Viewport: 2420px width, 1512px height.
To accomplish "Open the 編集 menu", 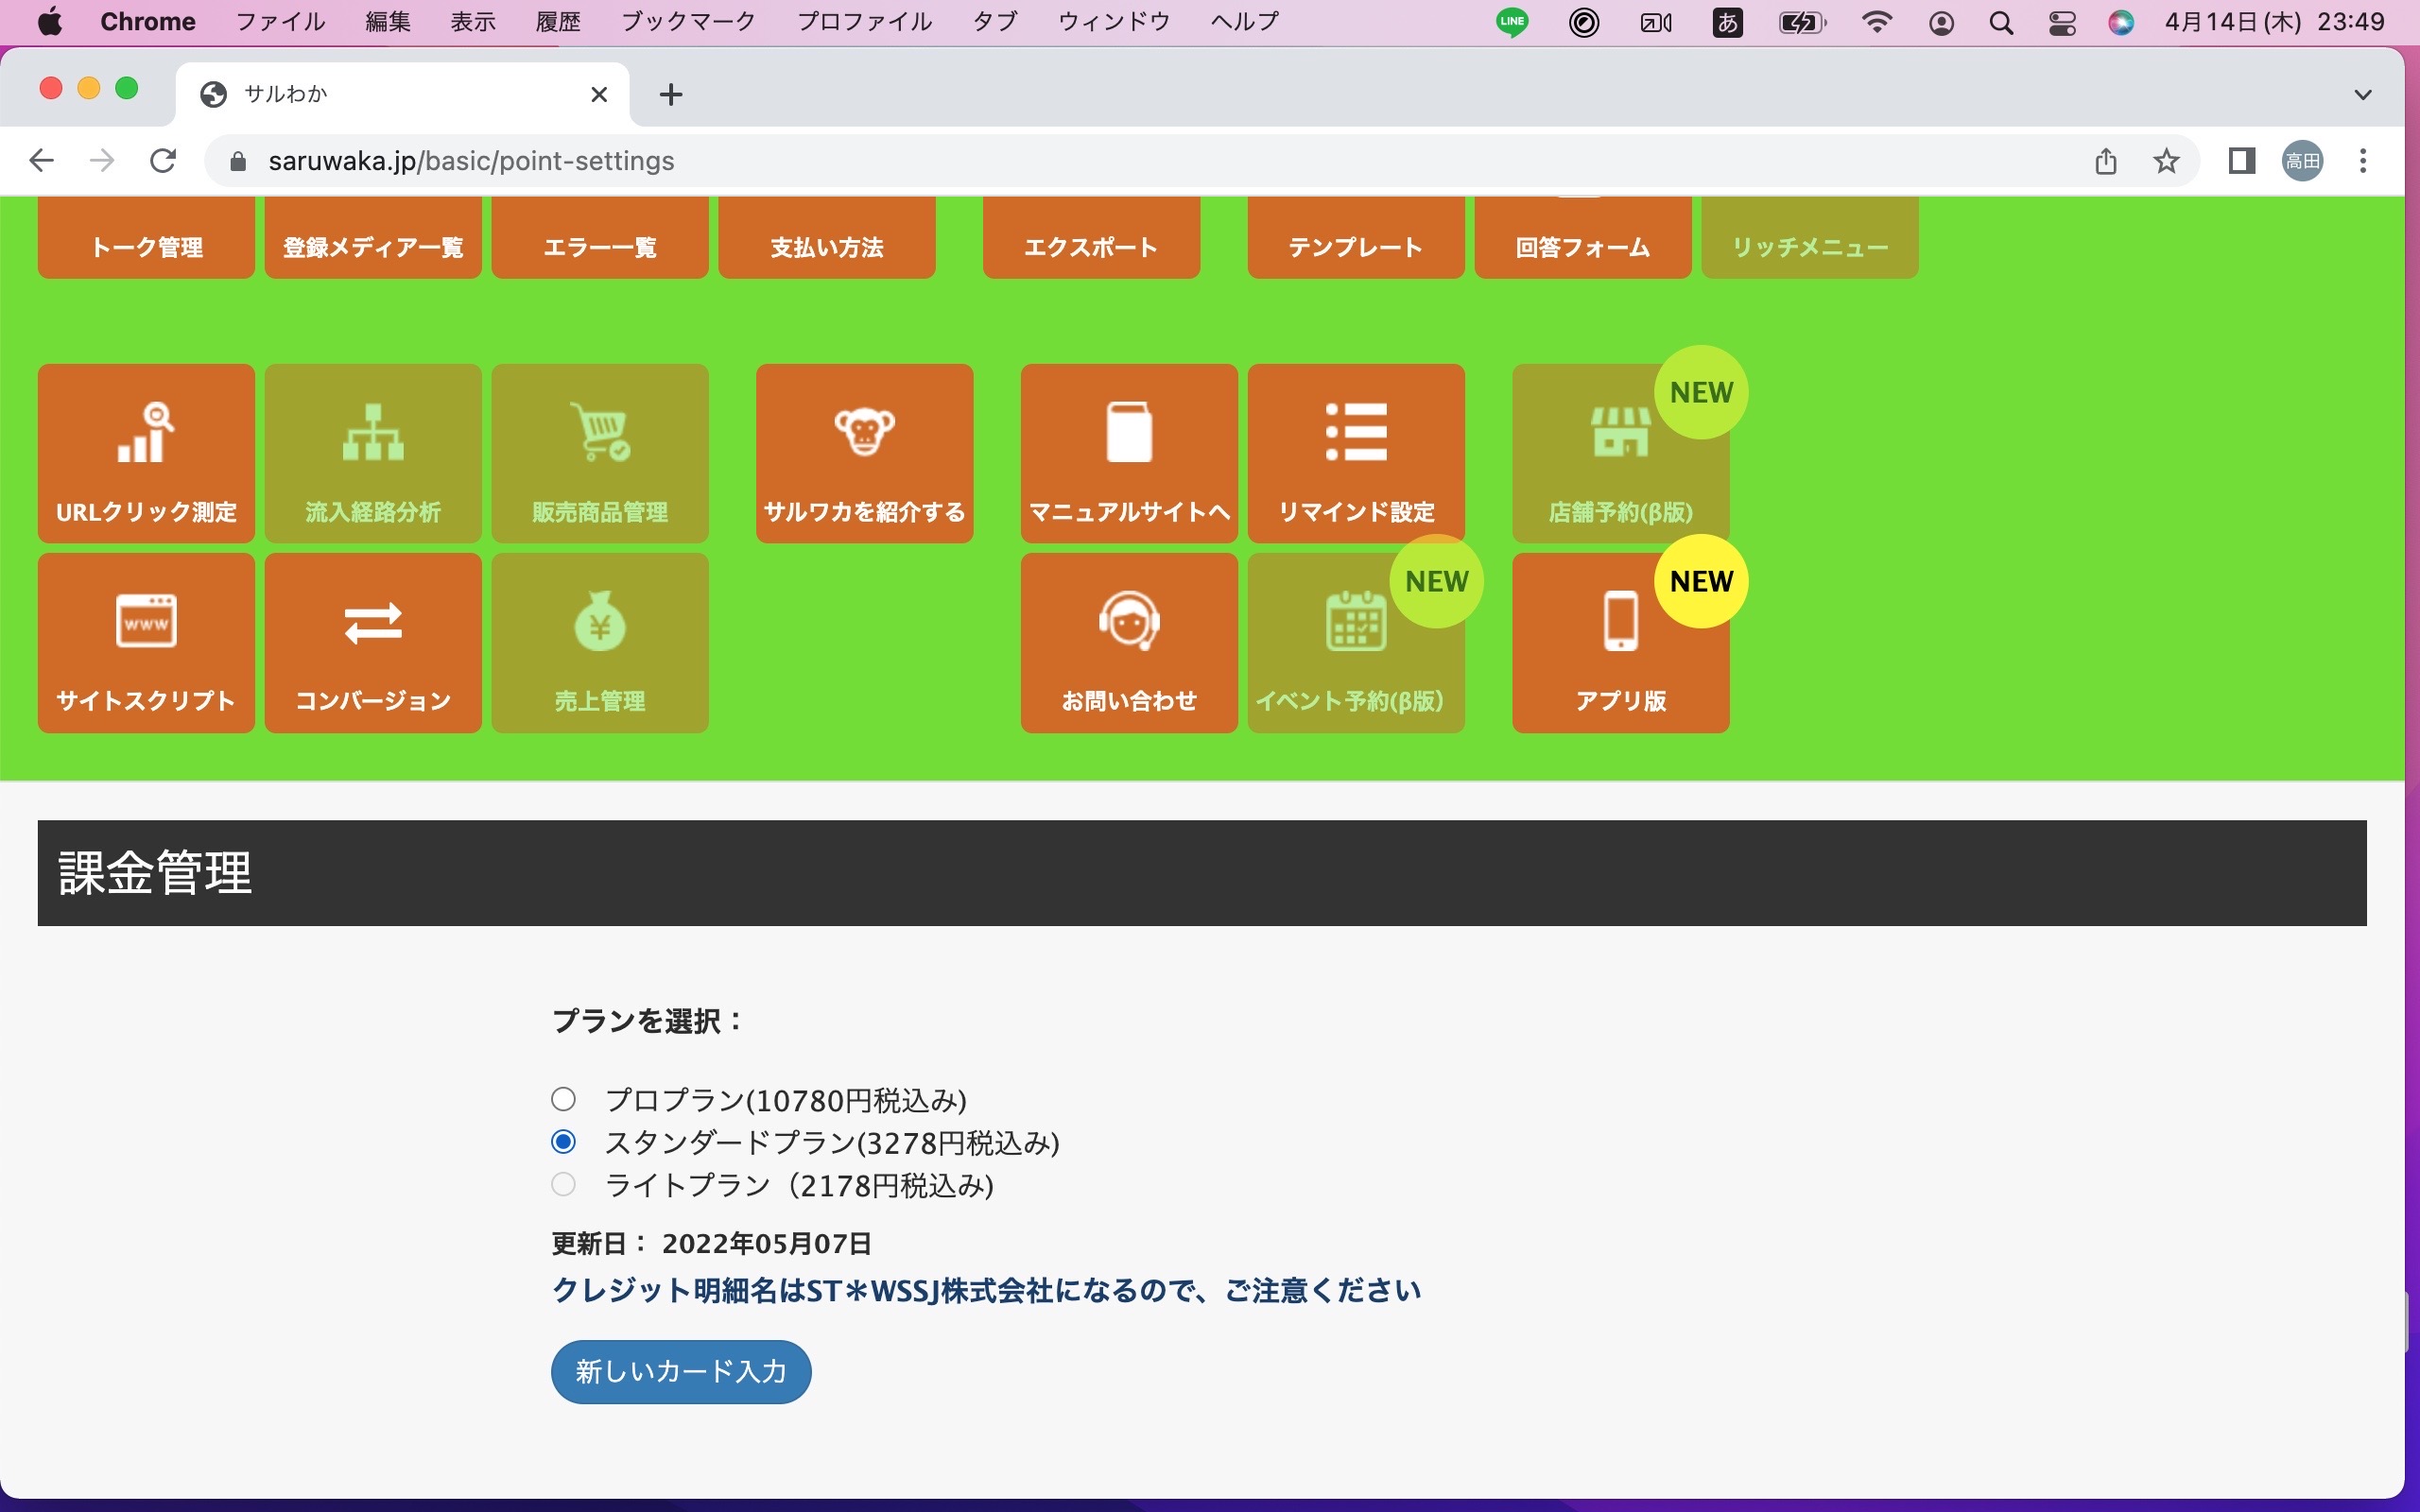I will coord(388,22).
